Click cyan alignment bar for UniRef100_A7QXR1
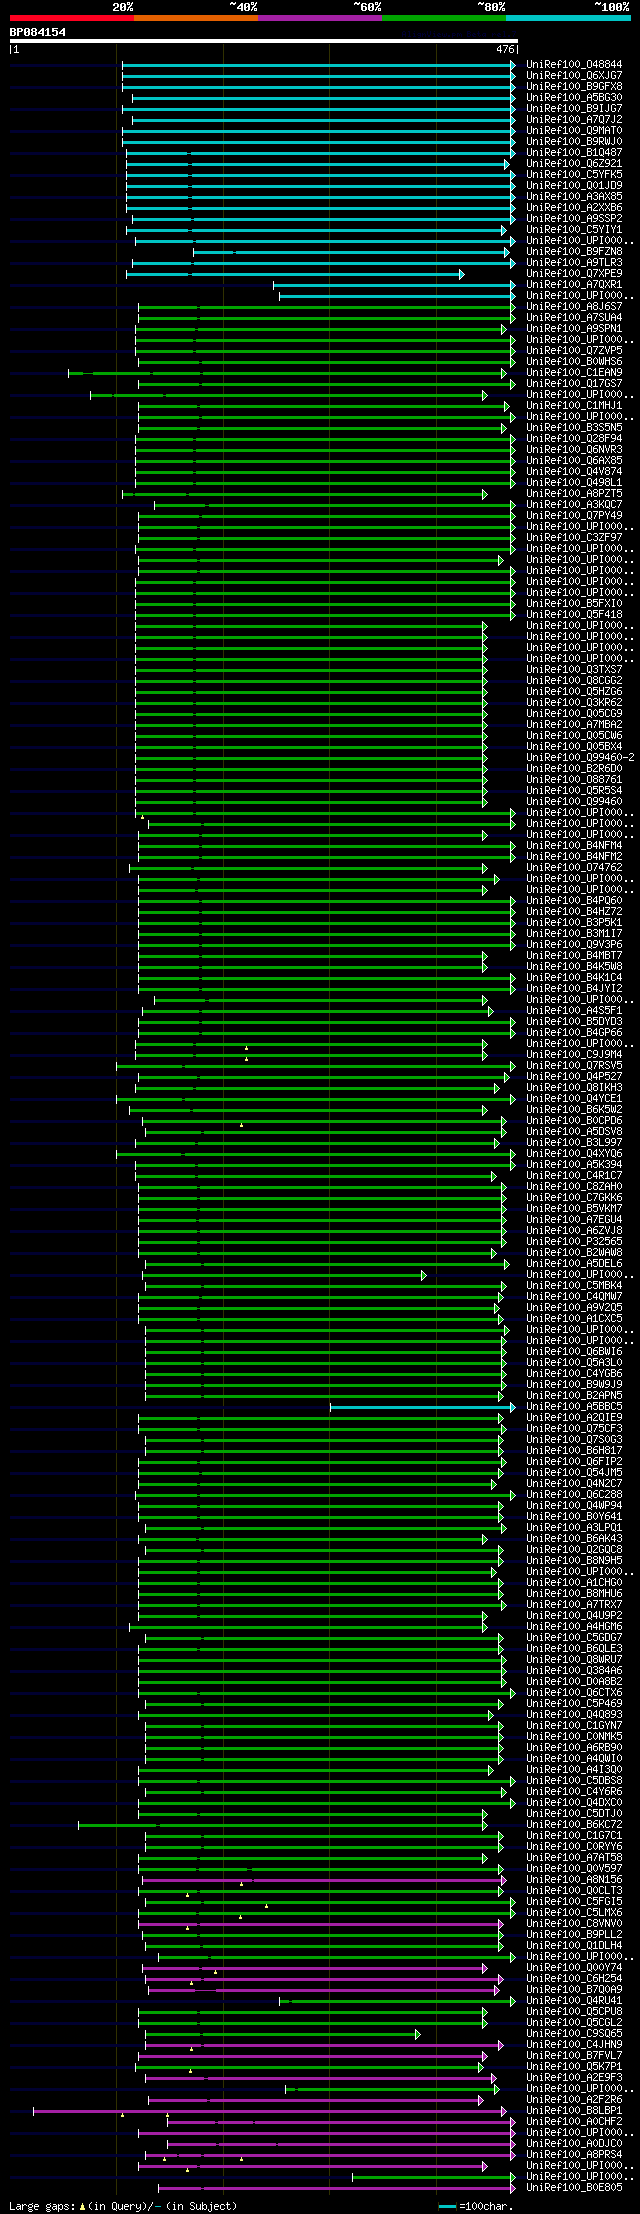Viewport: 640px width, 2214px height. click(394, 285)
